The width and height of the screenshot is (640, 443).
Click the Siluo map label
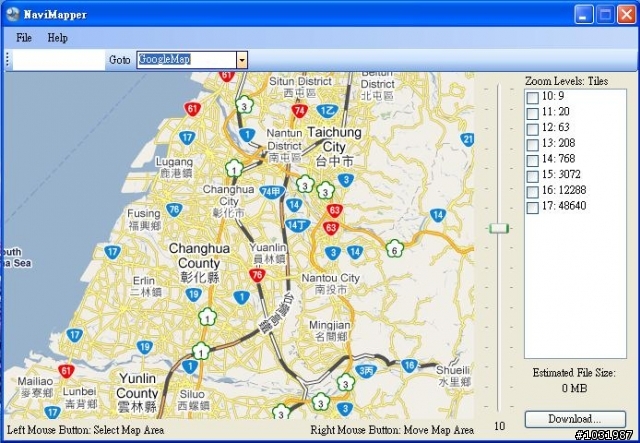(x=193, y=400)
